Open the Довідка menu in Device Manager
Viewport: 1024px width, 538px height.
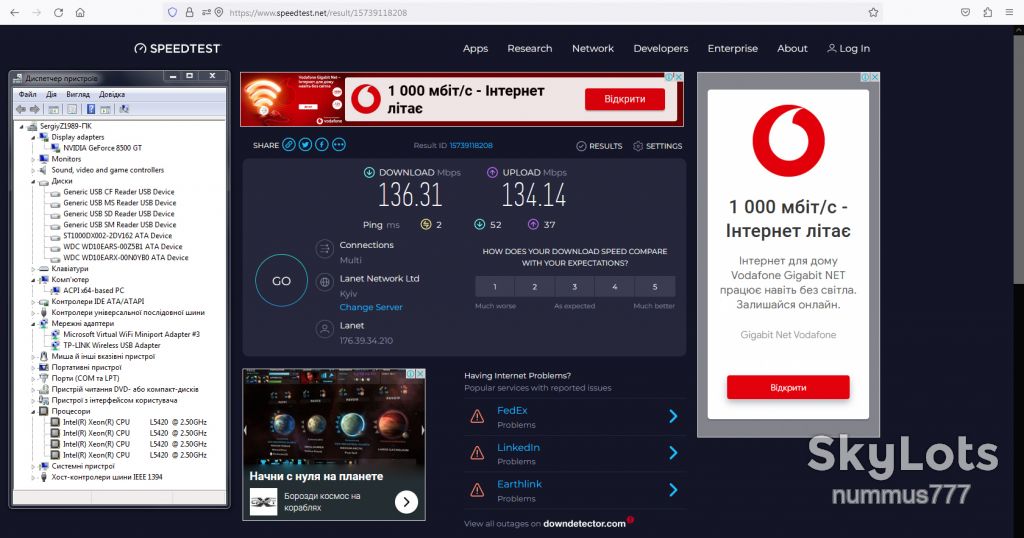point(112,94)
